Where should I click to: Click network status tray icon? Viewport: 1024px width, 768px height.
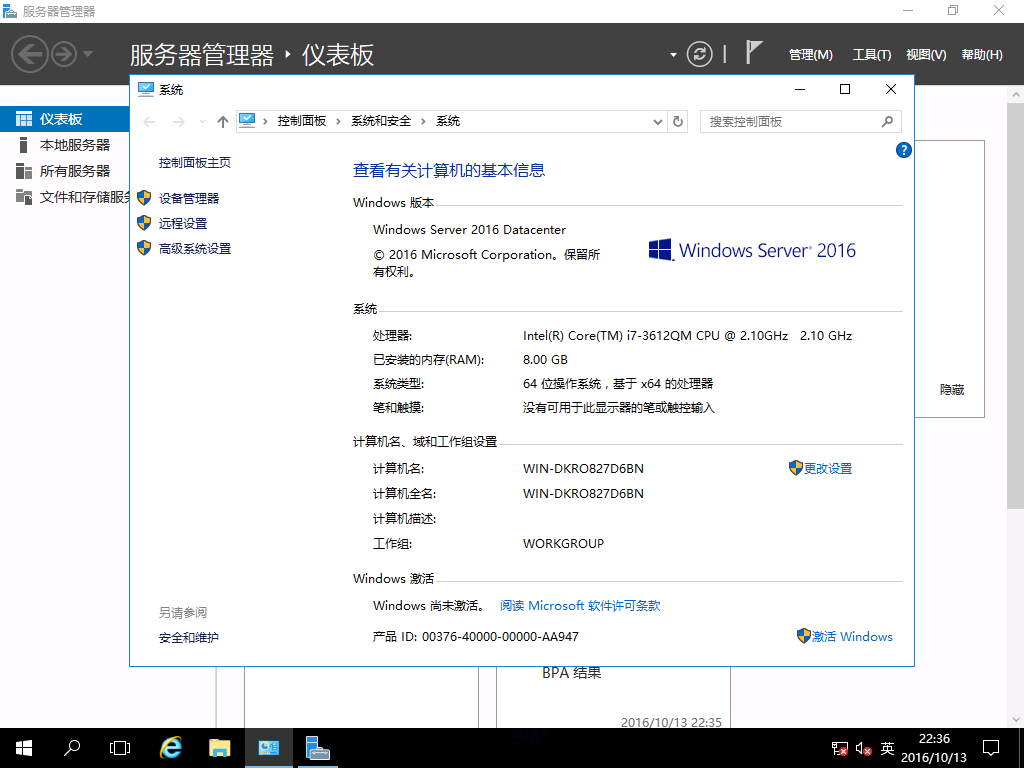839,748
